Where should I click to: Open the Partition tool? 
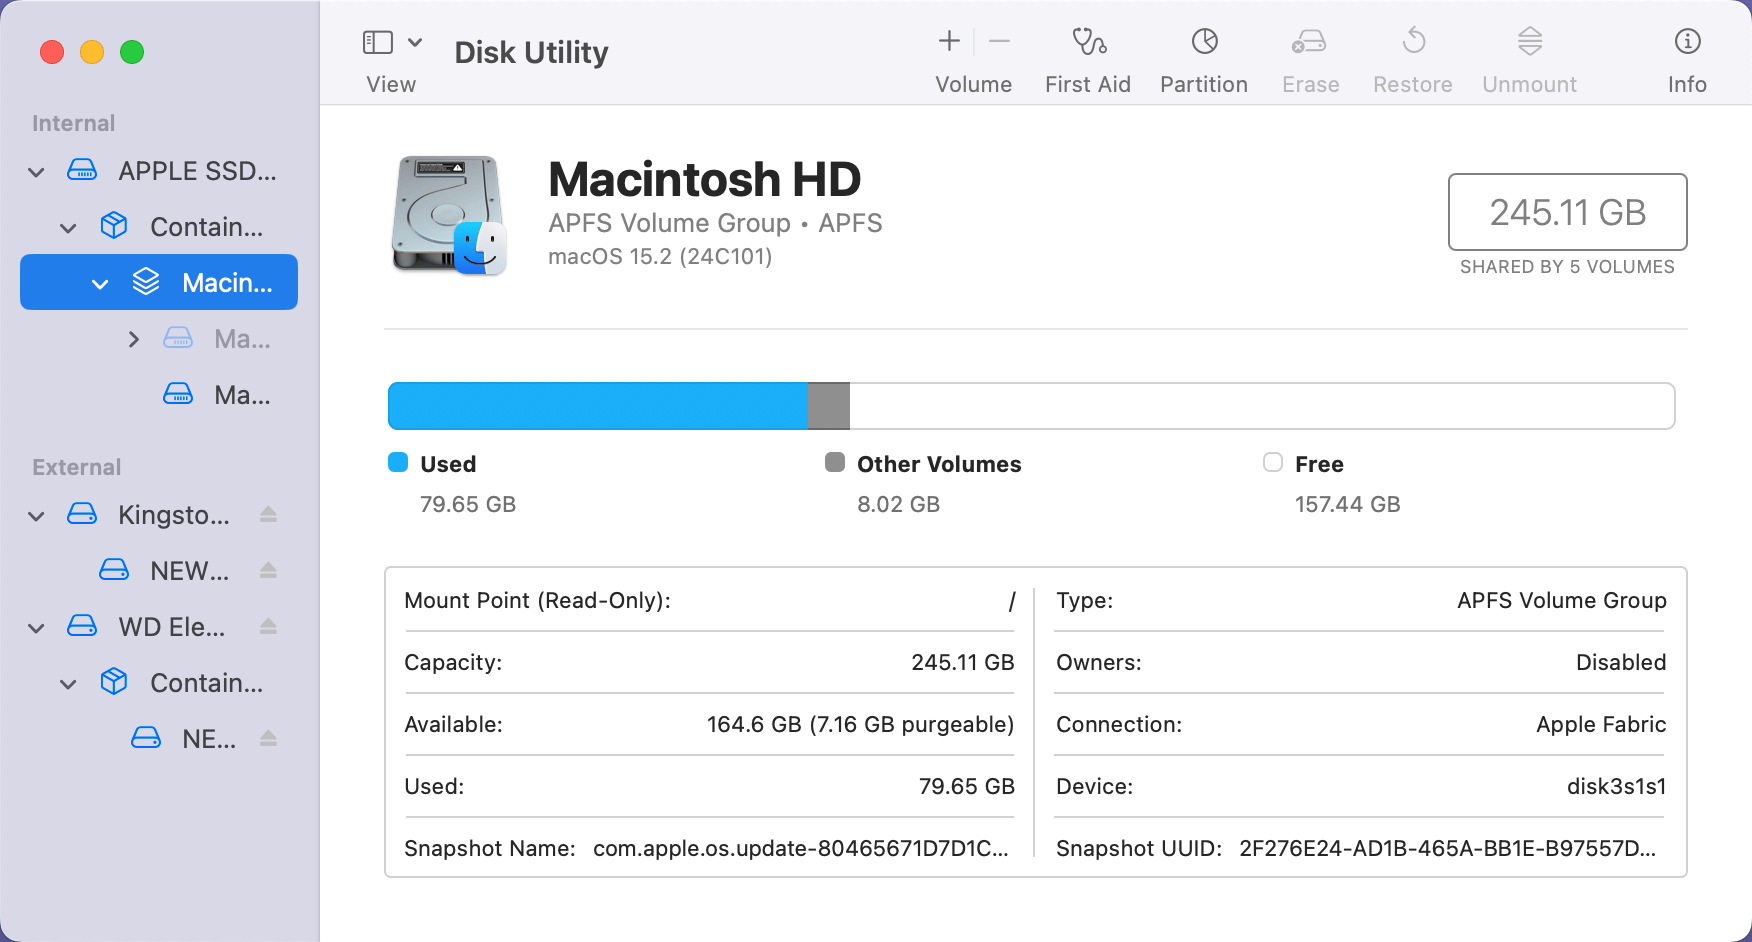(x=1203, y=55)
